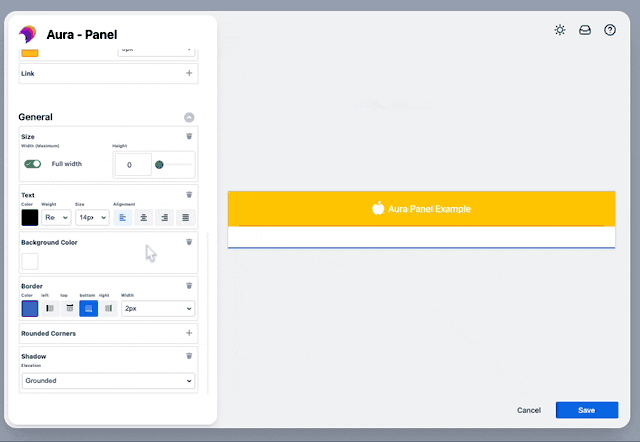
Task: Click the Aura - Panel title
Action: pyautogui.click(x=82, y=35)
